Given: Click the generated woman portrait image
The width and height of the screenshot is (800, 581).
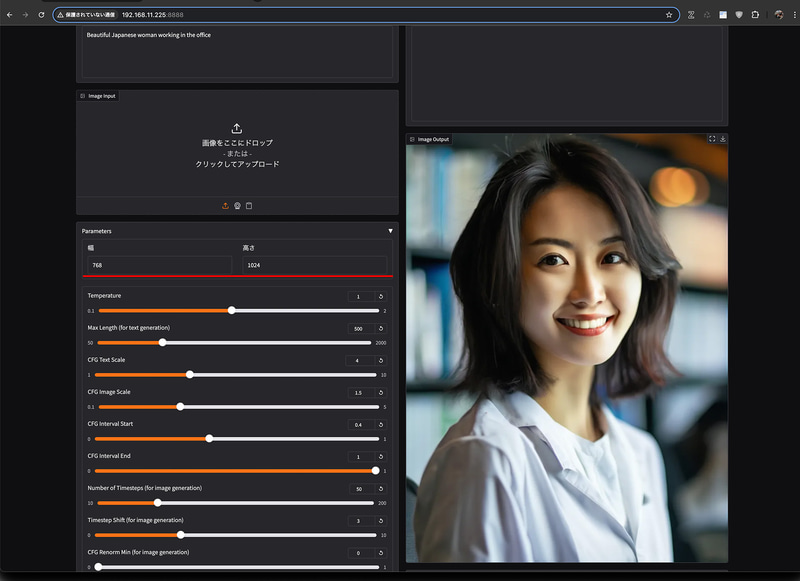Looking at the screenshot, I should point(567,348).
